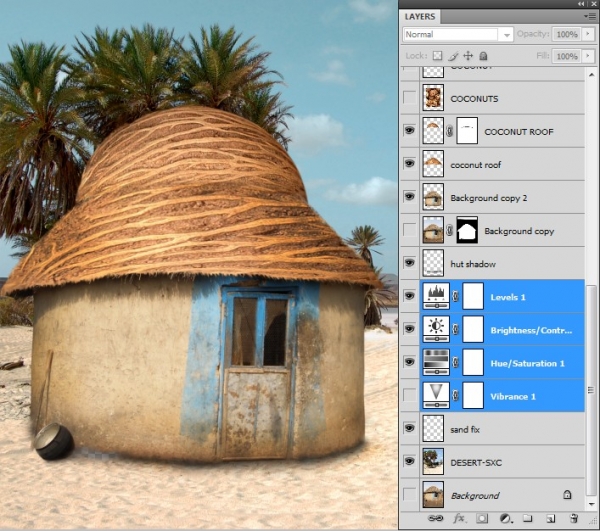Screen dimensions: 600x531
Task: Click the link layers icon at panel bottom
Action: [x=435, y=518]
